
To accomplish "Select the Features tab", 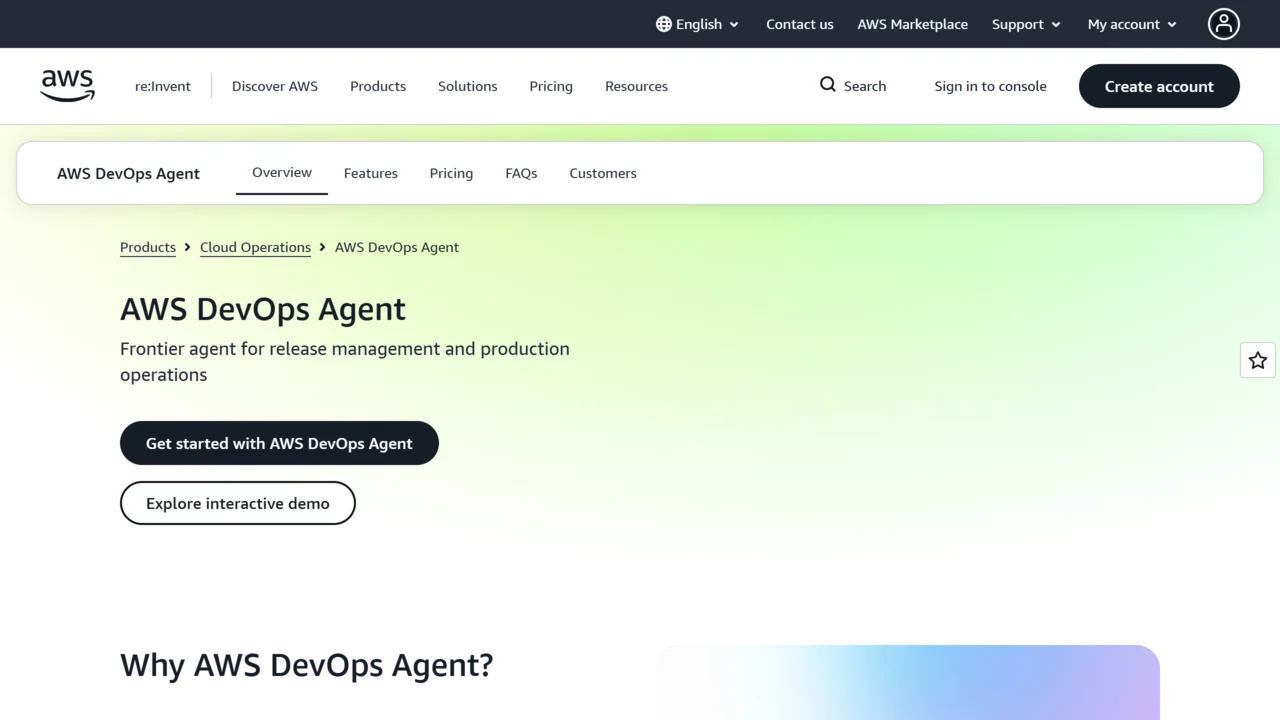I will [371, 173].
